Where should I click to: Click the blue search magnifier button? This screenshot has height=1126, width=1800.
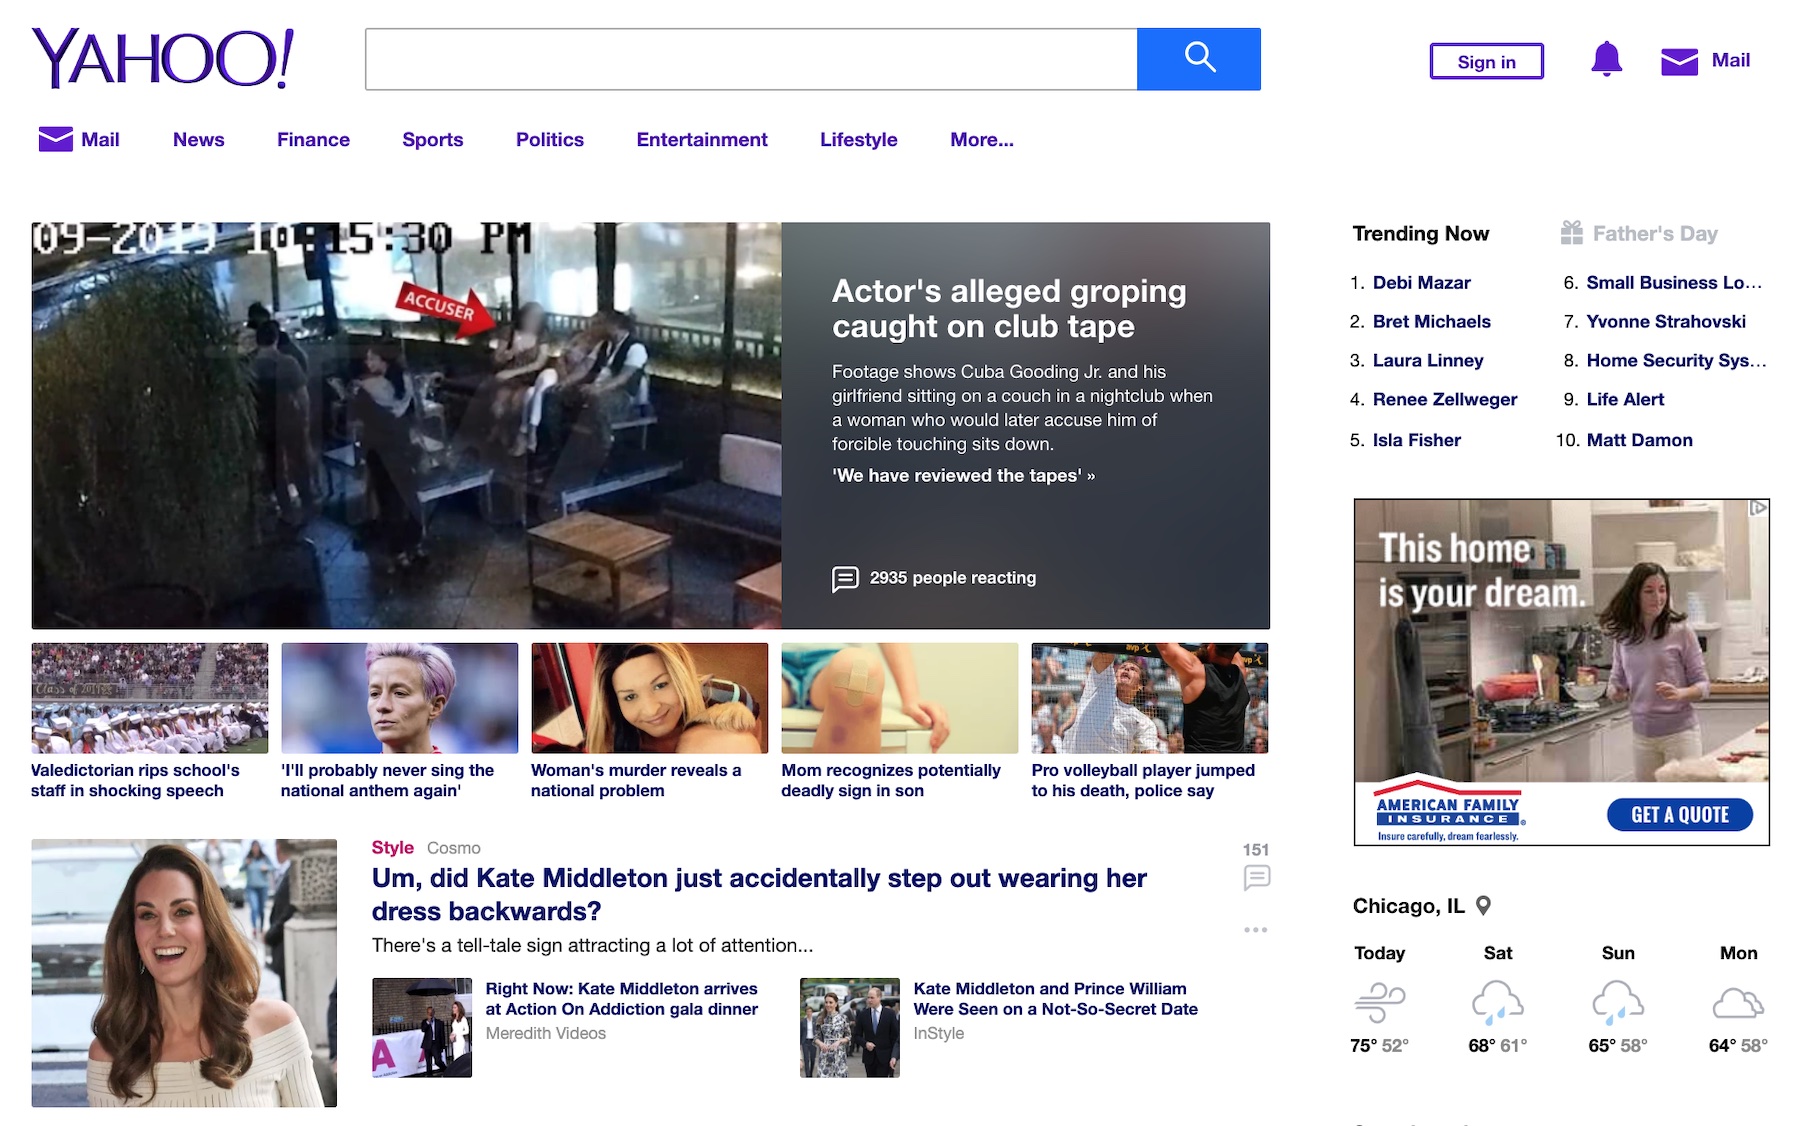tap(1199, 59)
